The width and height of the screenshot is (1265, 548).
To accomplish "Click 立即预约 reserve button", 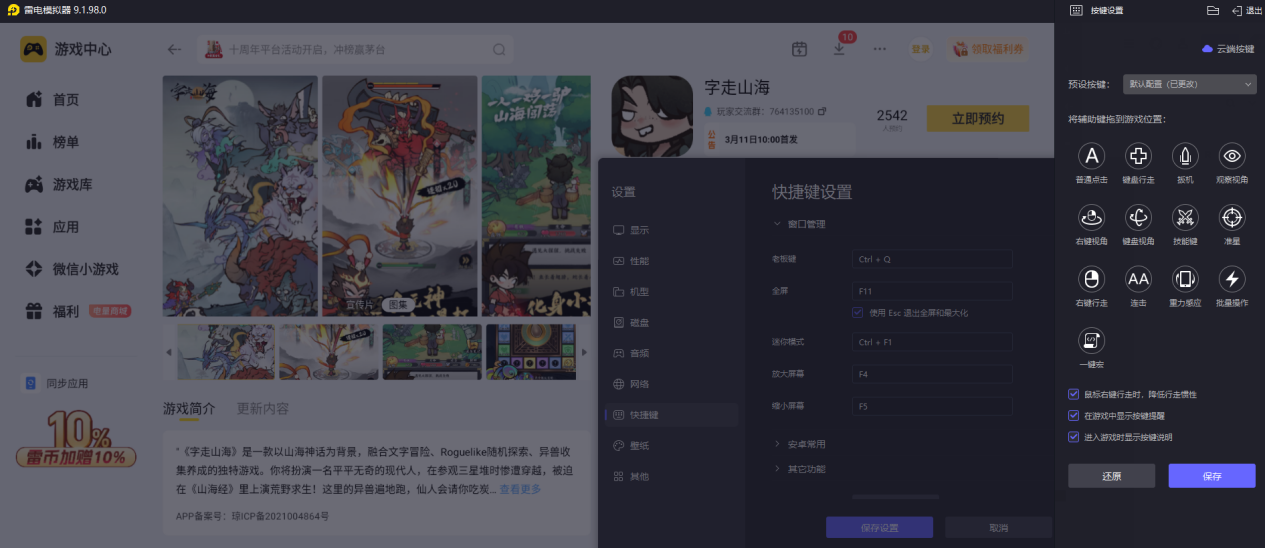I will 978,119.
